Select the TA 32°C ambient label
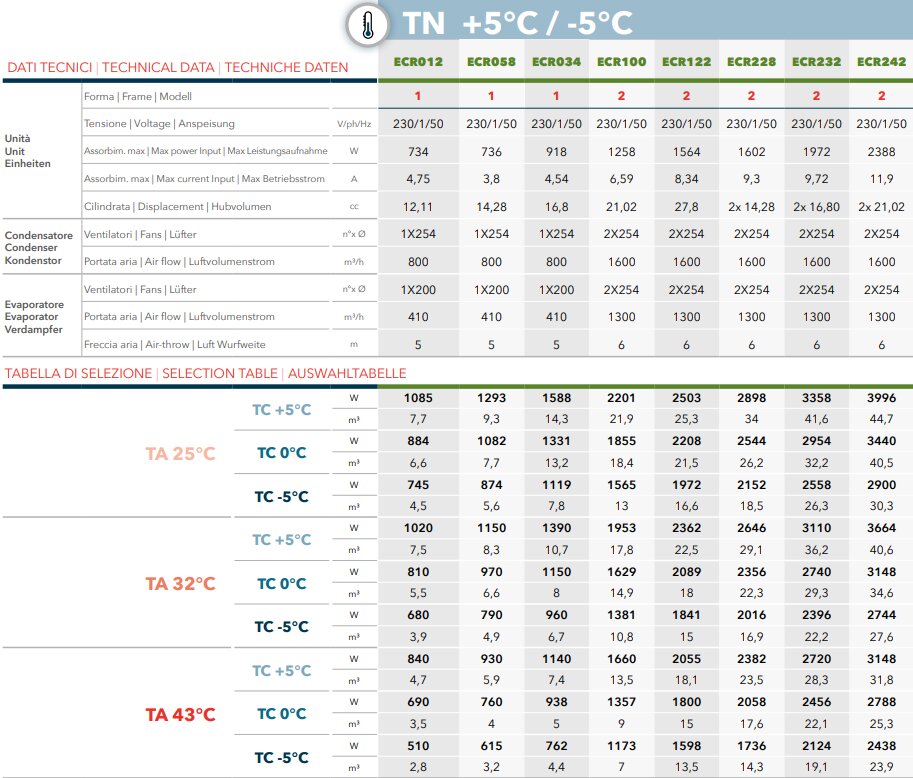The width and height of the screenshot is (913, 778). [180, 584]
